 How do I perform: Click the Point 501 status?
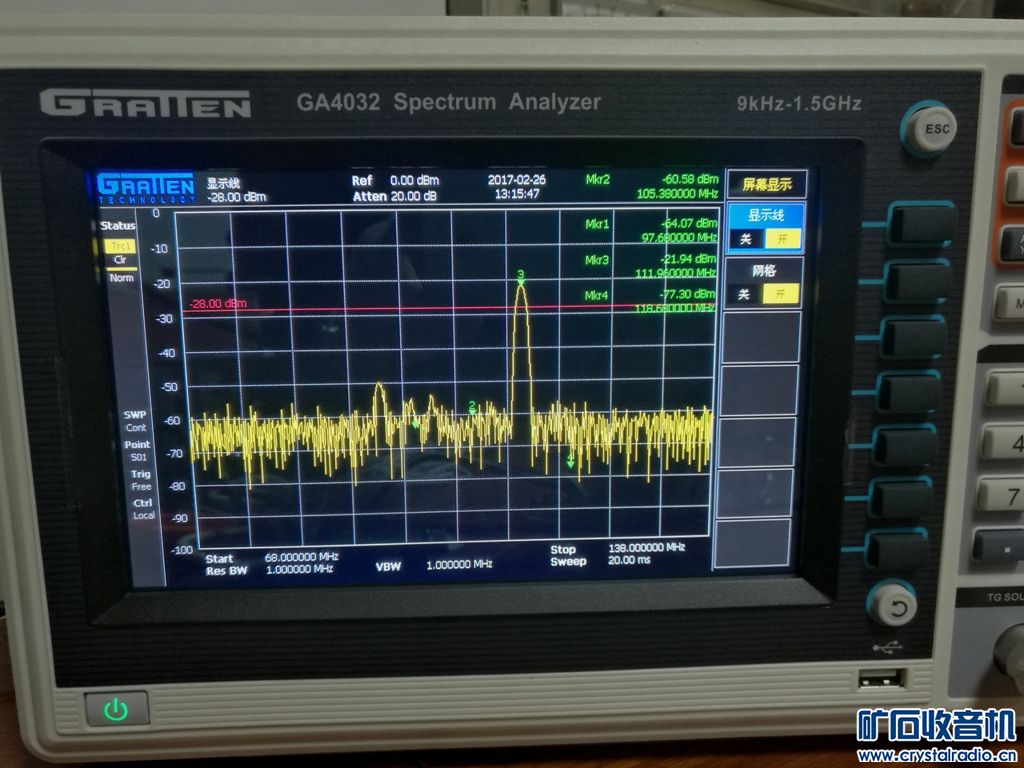click(138, 451)
